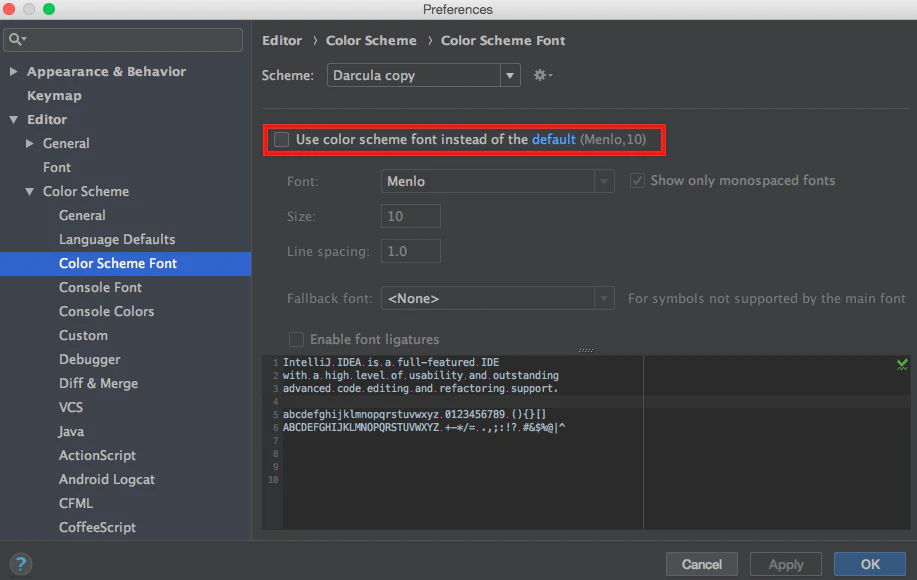Open Android Logcat color settings
917x580 pixels.
coord(107,479)
